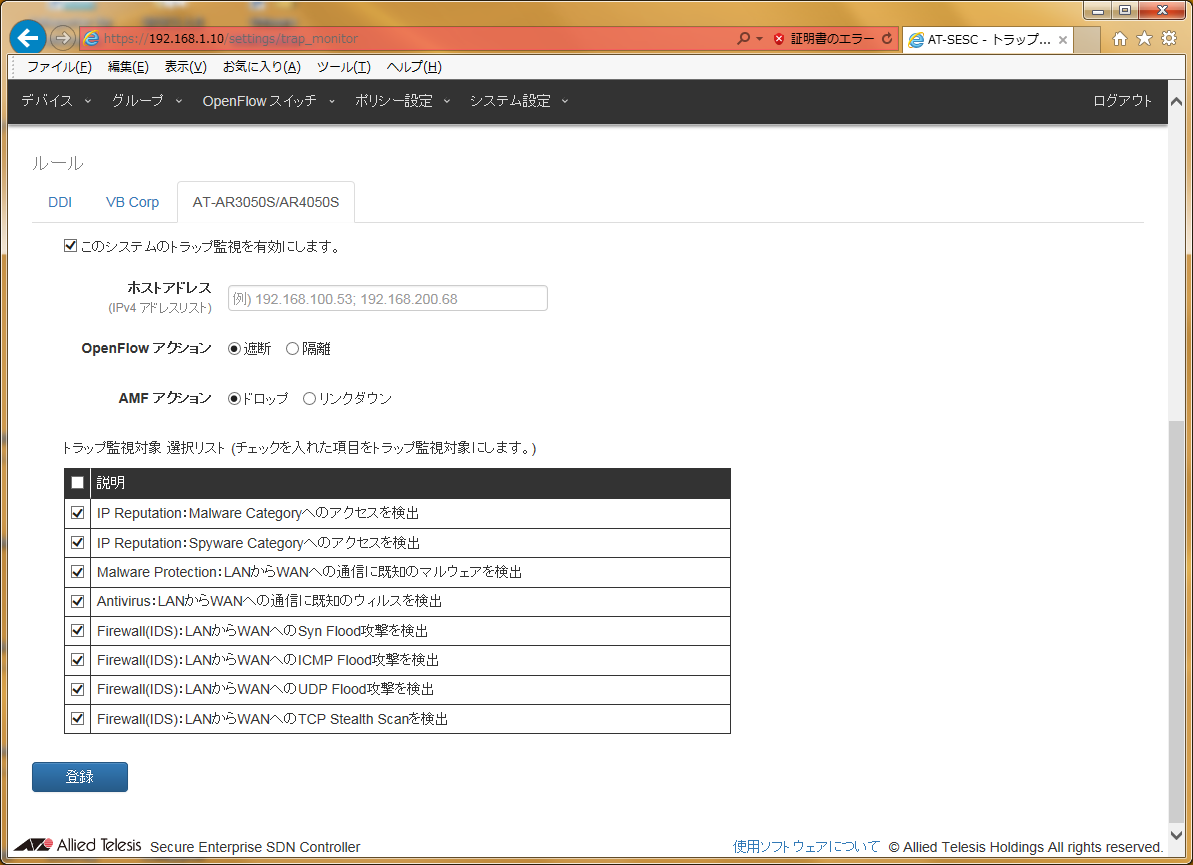1193x865 pixels.
Task: Open the お気に入り(A) menu
Action: (262, 67)
